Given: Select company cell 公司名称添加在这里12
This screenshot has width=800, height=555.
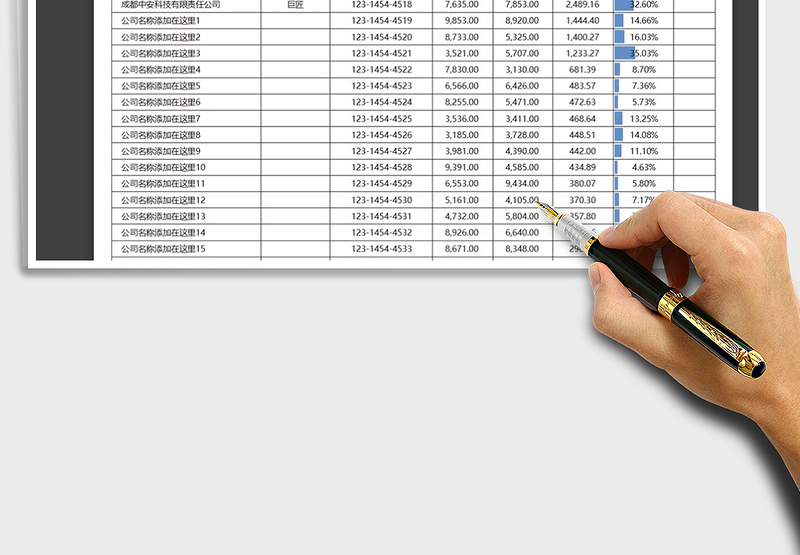Looking at the screenshot, I should click(x=186, y=200).
